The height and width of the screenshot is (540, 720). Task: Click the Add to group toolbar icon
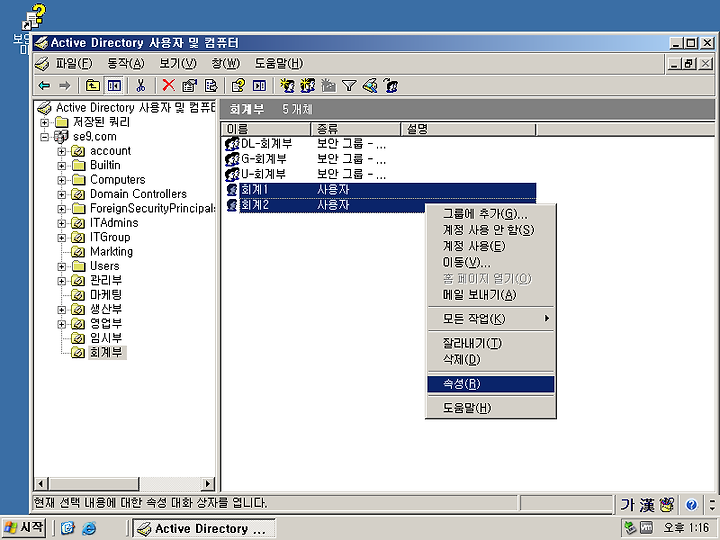(x=391, y=85)
